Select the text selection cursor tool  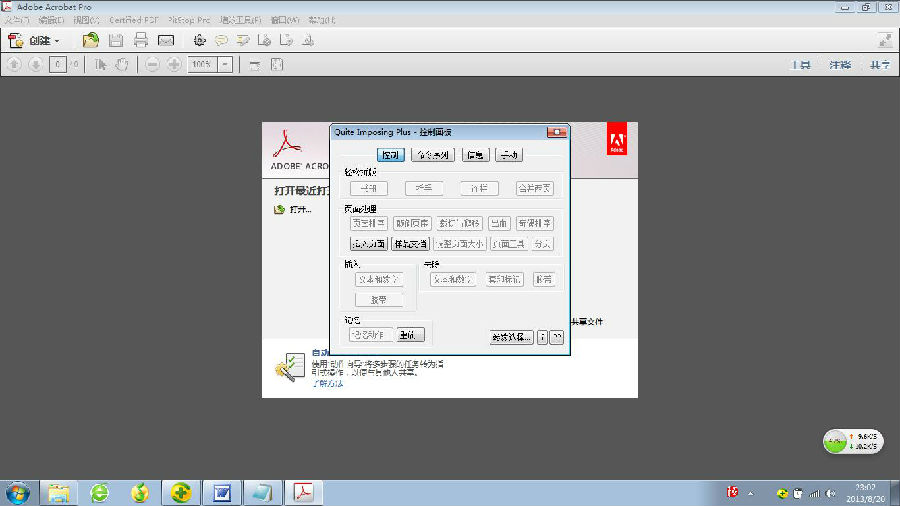tap(100, 65)
